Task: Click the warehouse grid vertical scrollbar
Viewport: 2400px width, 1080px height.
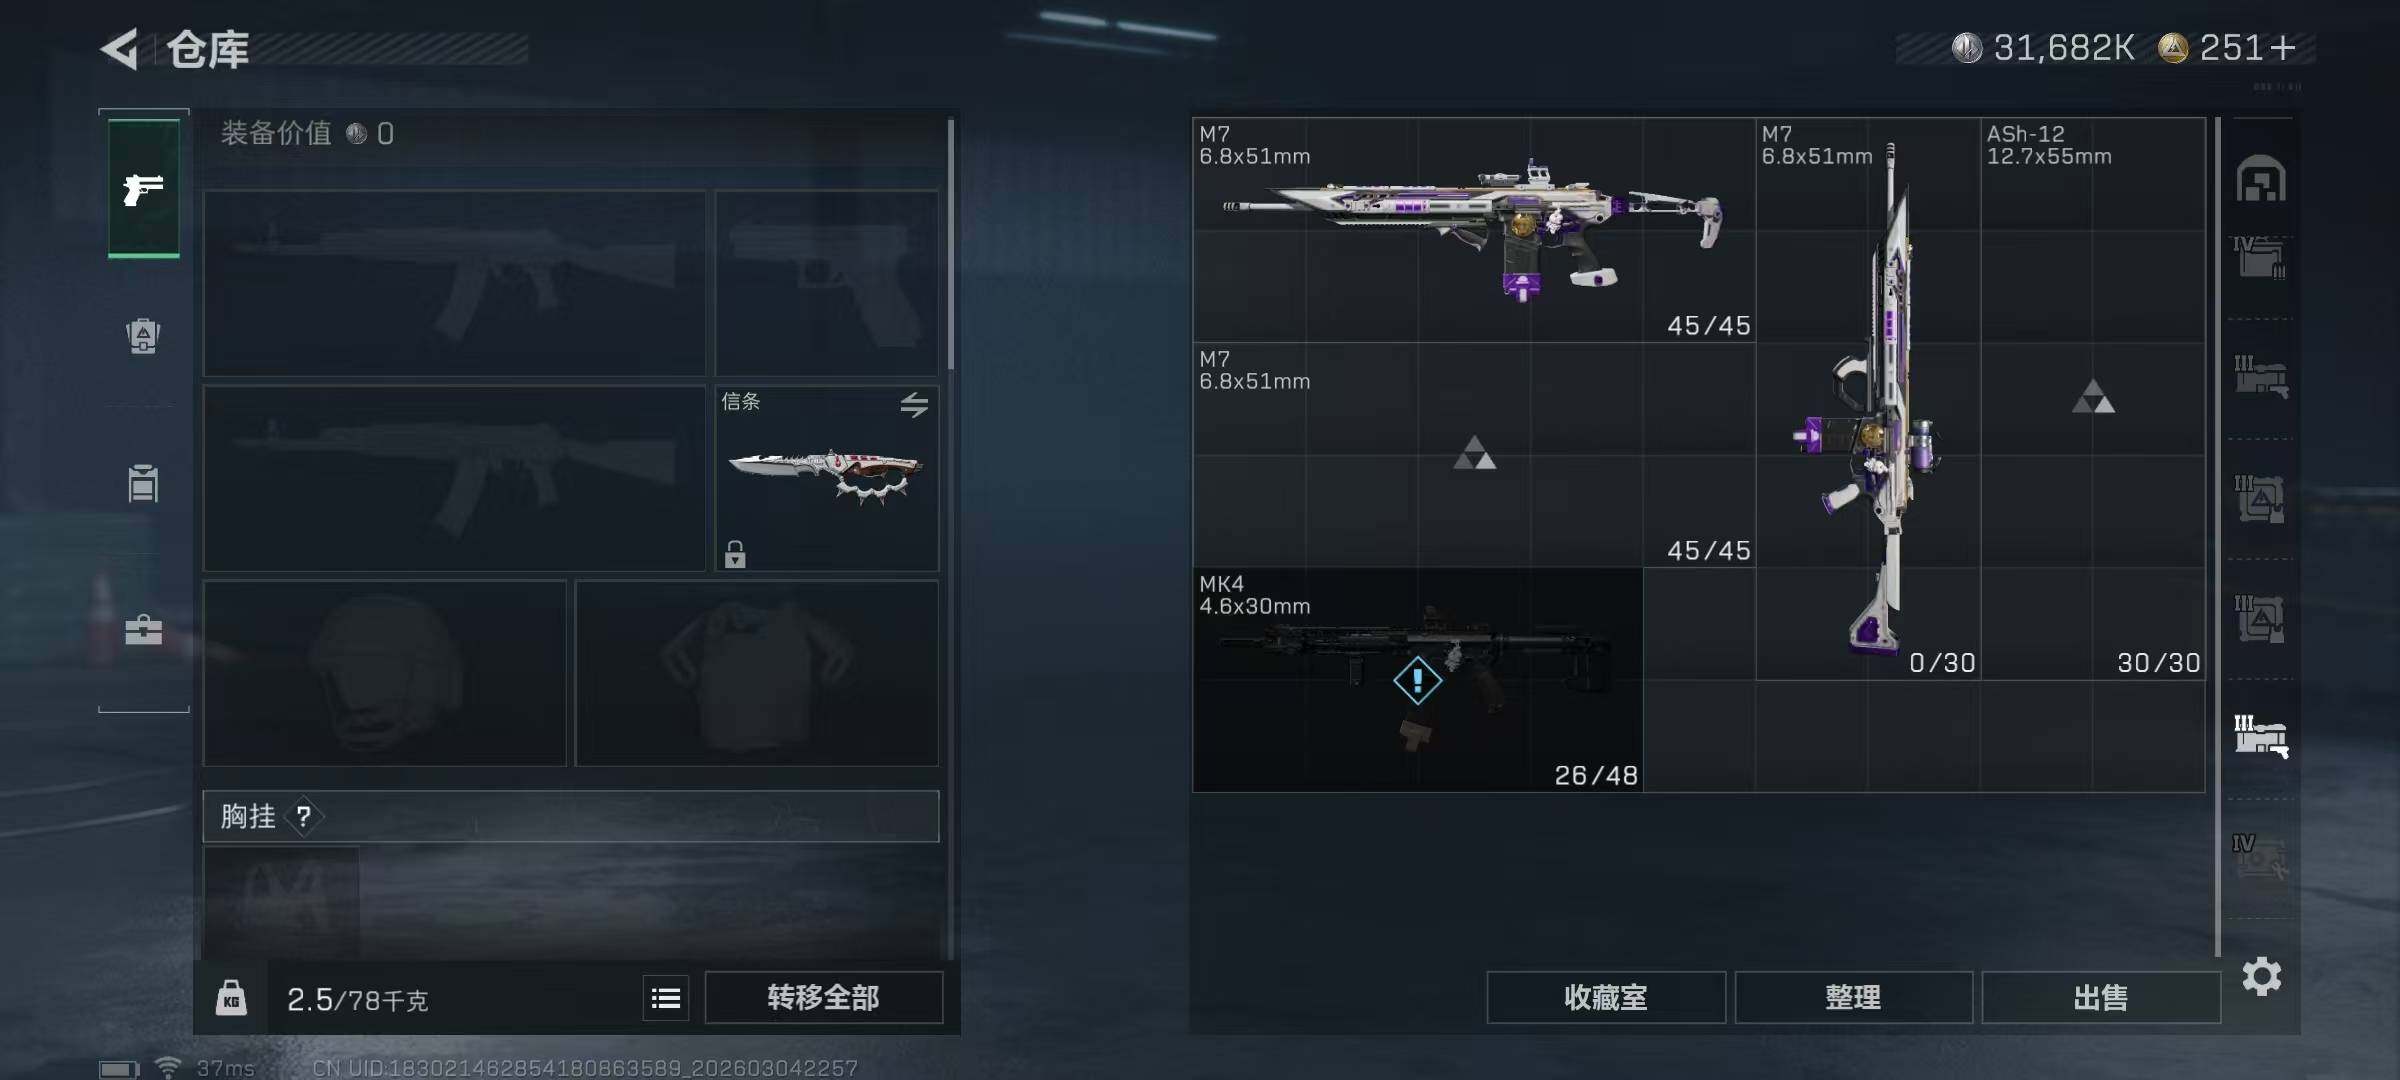Action: click(2218, 536)
